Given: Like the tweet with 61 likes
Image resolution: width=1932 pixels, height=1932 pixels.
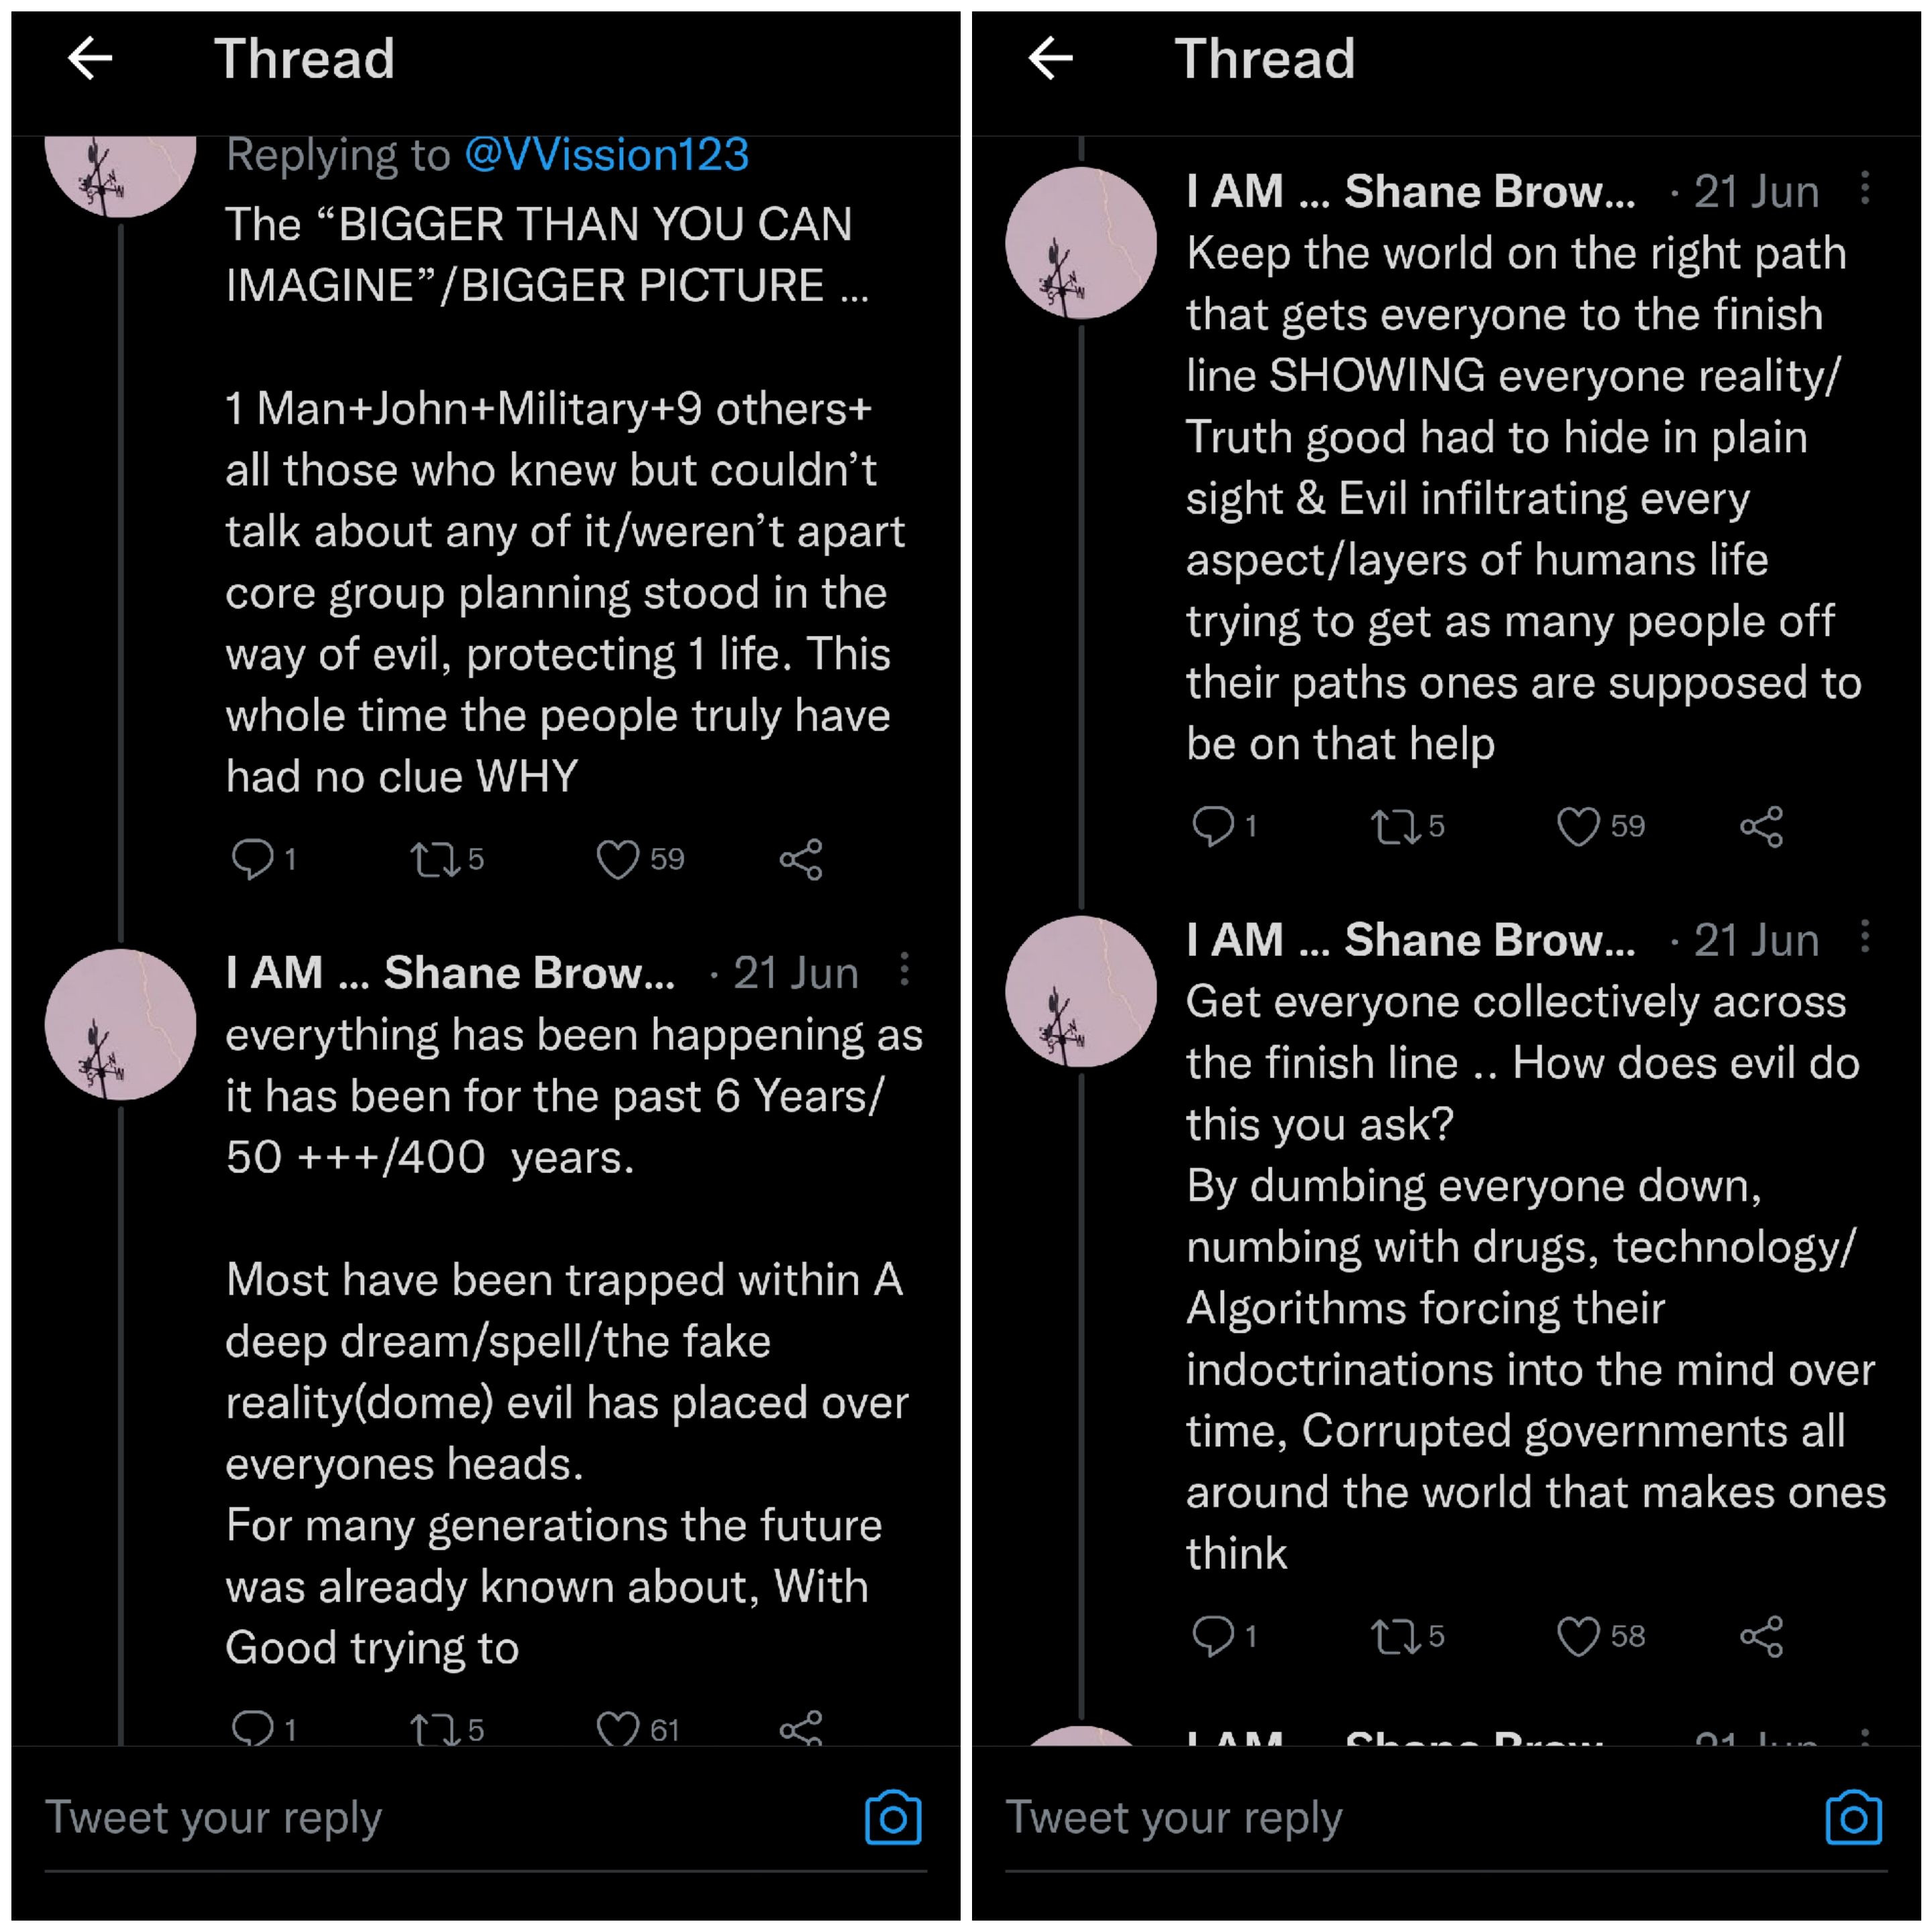Looking at the screenshot, I should point(617,1728).
